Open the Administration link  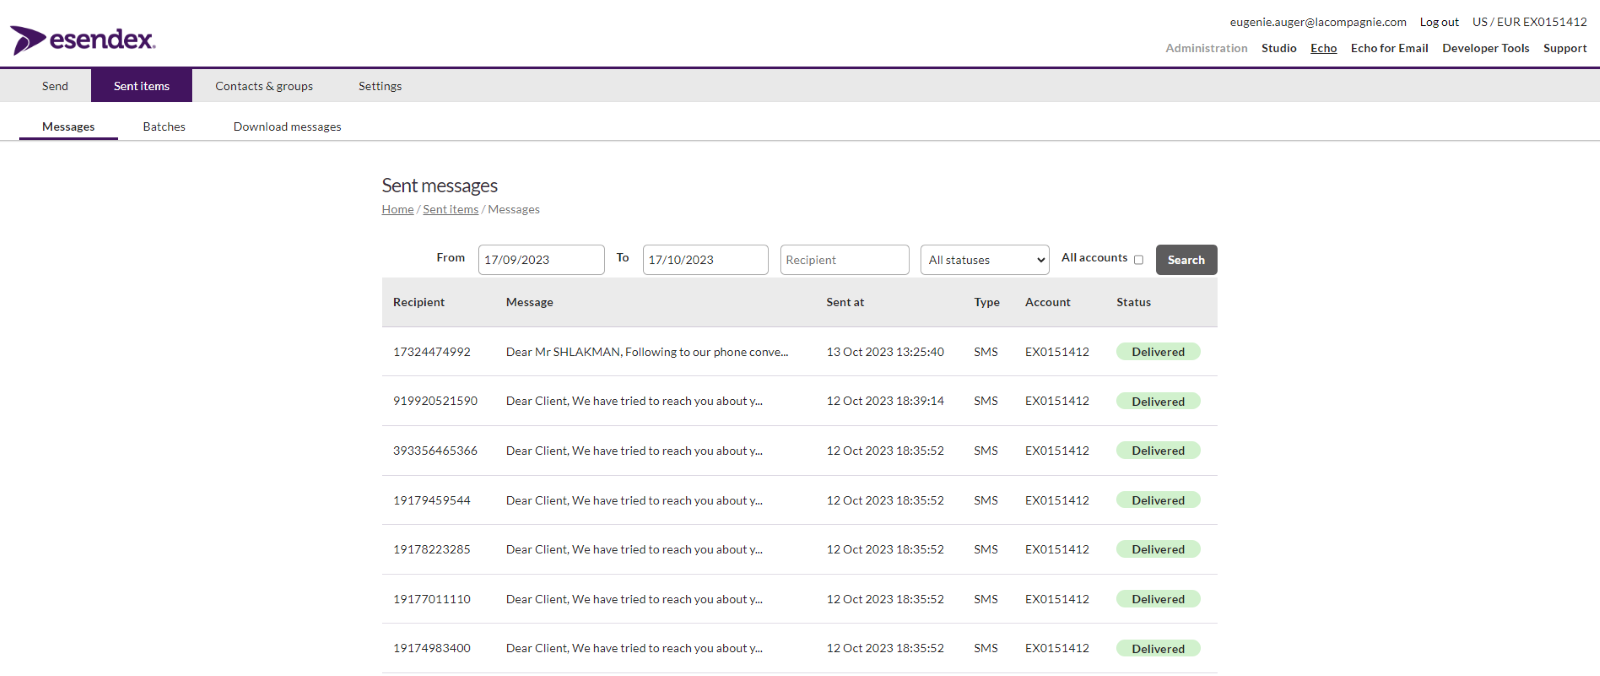coord(1206,48)
